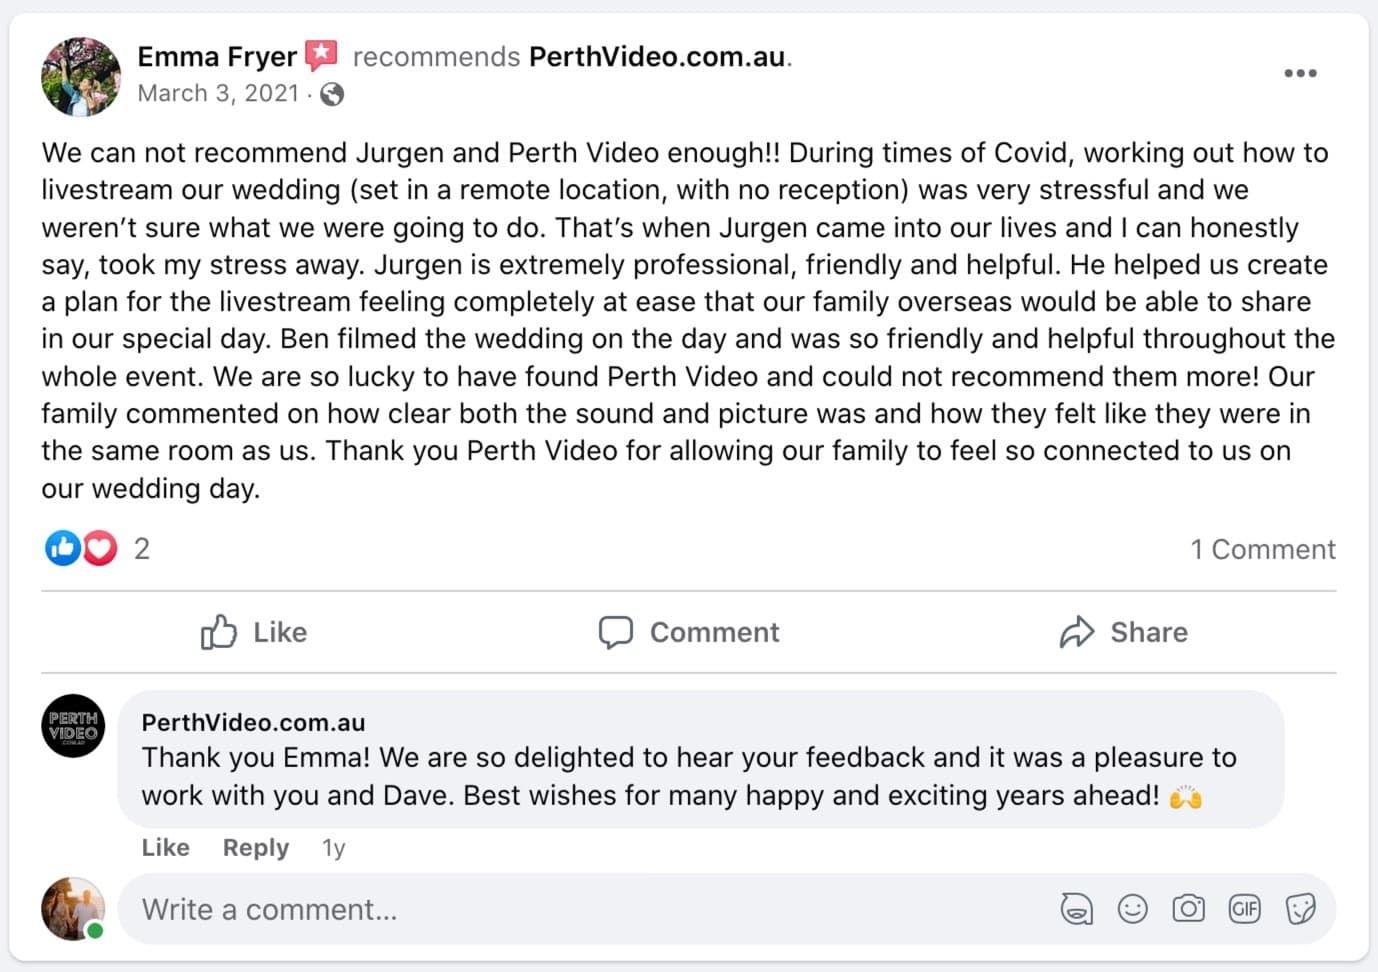The height and width of the screenshot is (972, 1378).
Task: Like PerthVideo.com.au's comment reply
Action: click(165, 848)
